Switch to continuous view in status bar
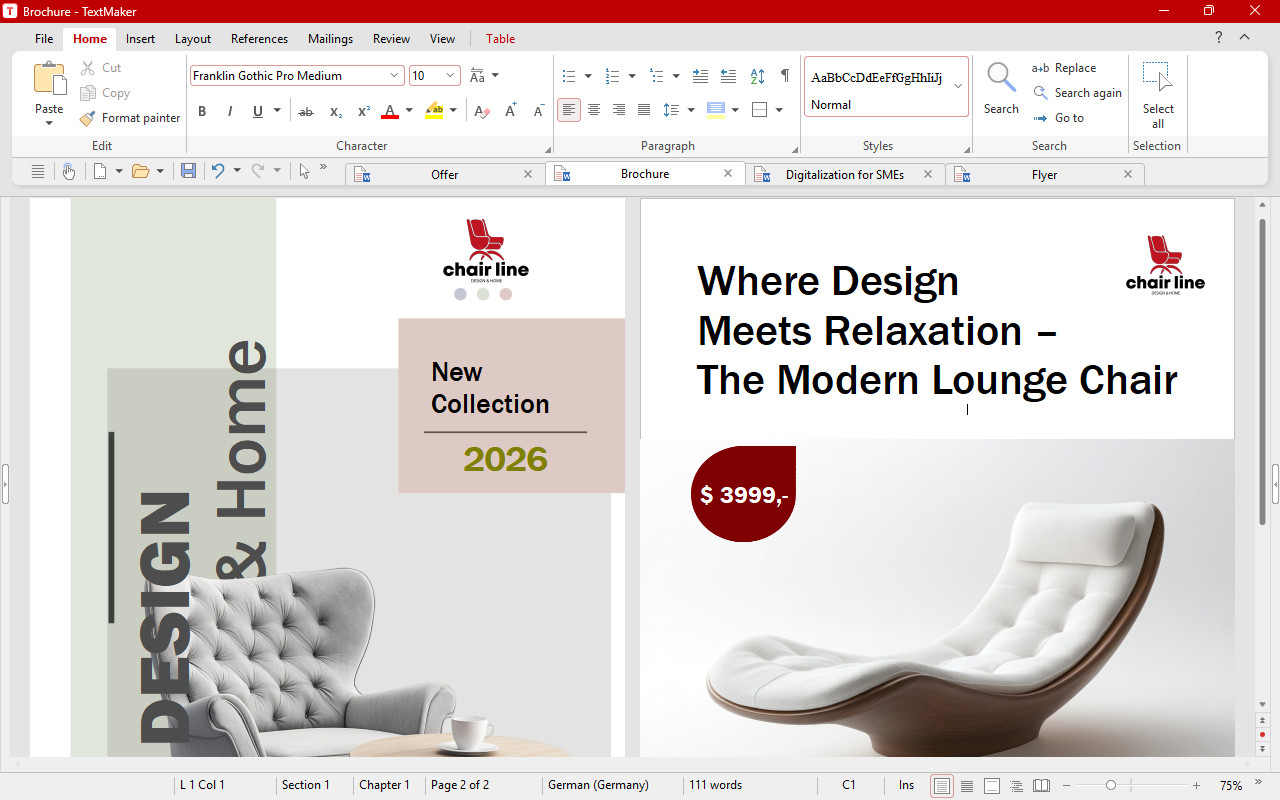Screen dimensions: 1280x800 tap(967, 786)
